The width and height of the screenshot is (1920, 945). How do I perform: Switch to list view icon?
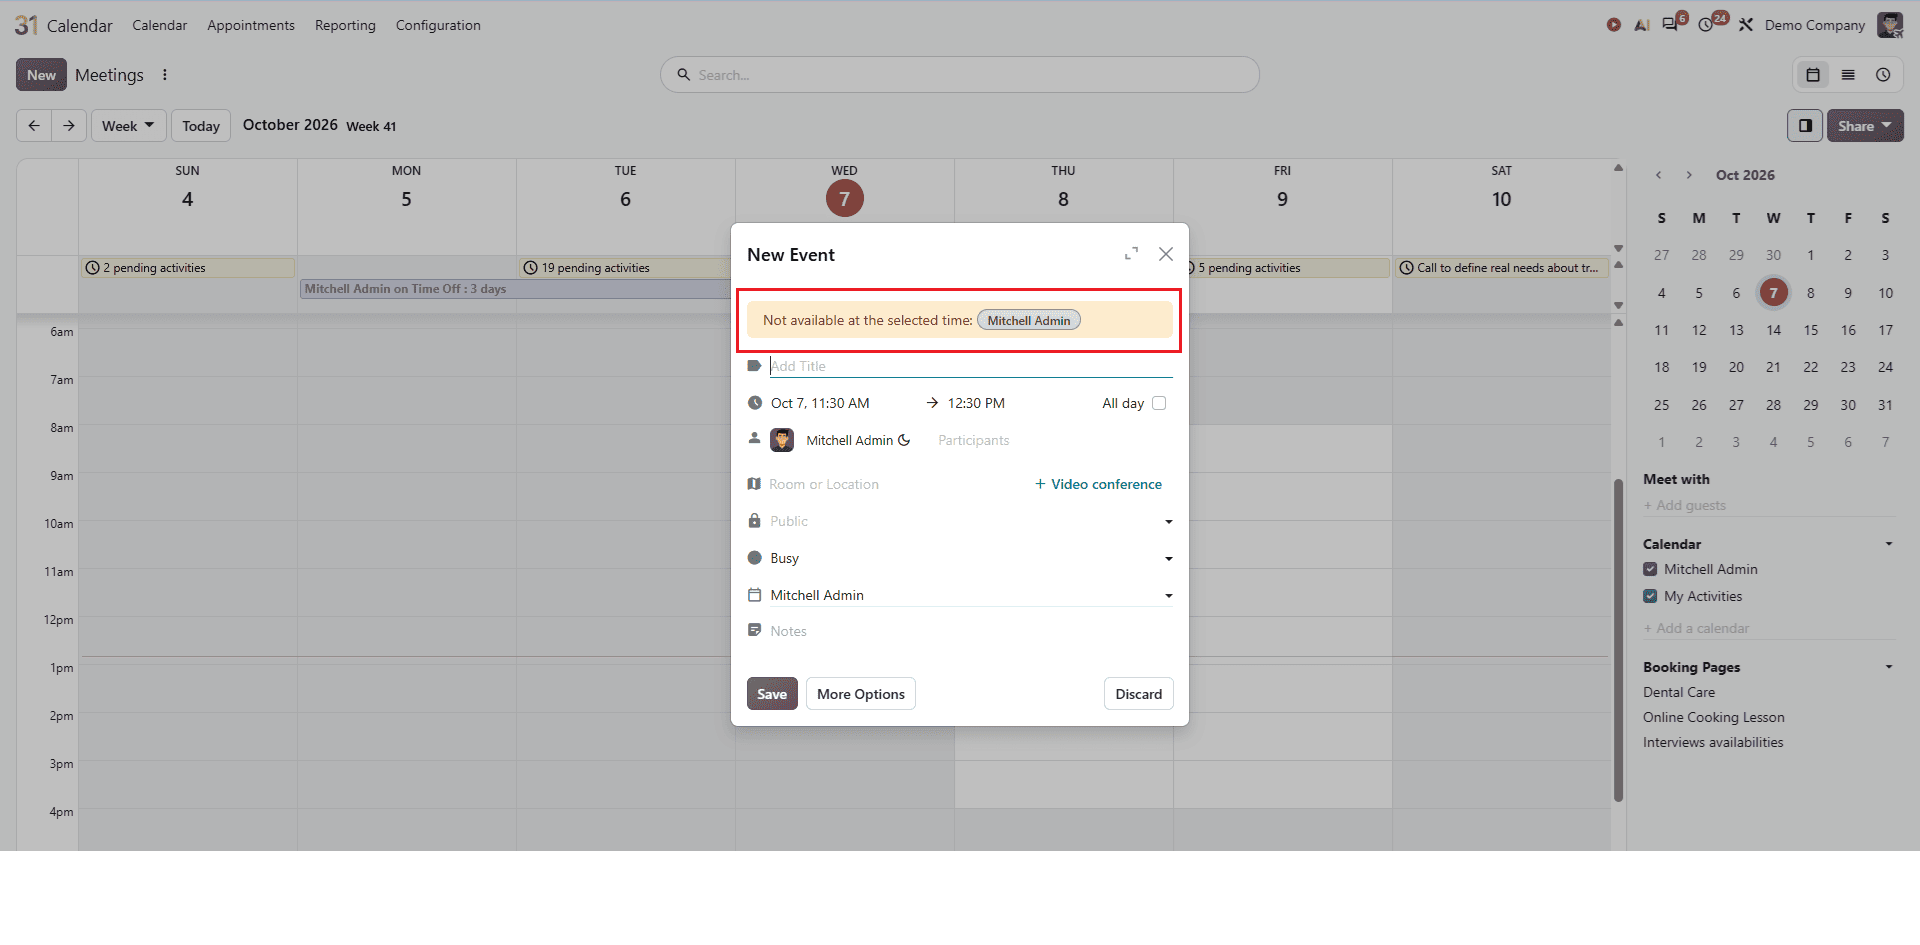click(1848, 75)
